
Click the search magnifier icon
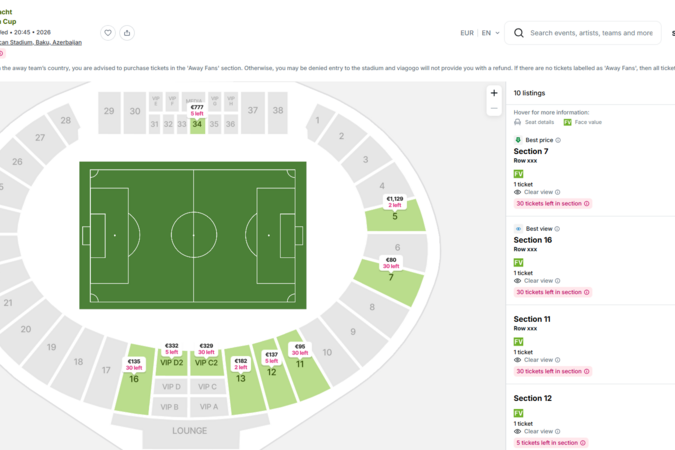point(519,33)
